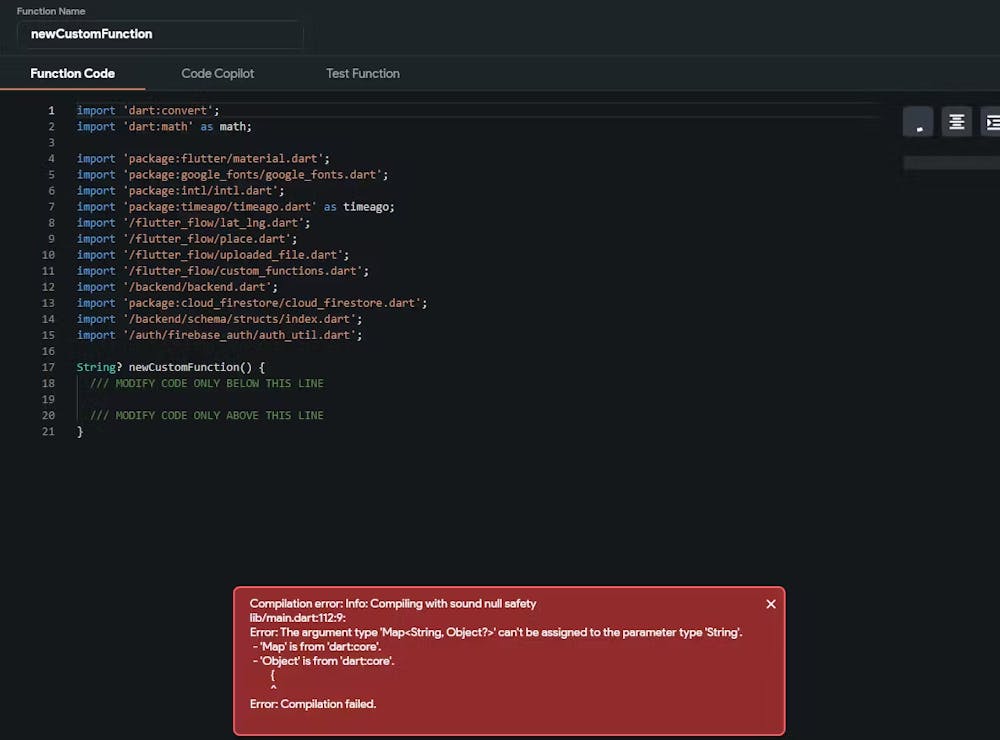Viewport: 1000px width, 740px height.
Task: Dismiss the compilation error with the X
Action: point(770,604)
